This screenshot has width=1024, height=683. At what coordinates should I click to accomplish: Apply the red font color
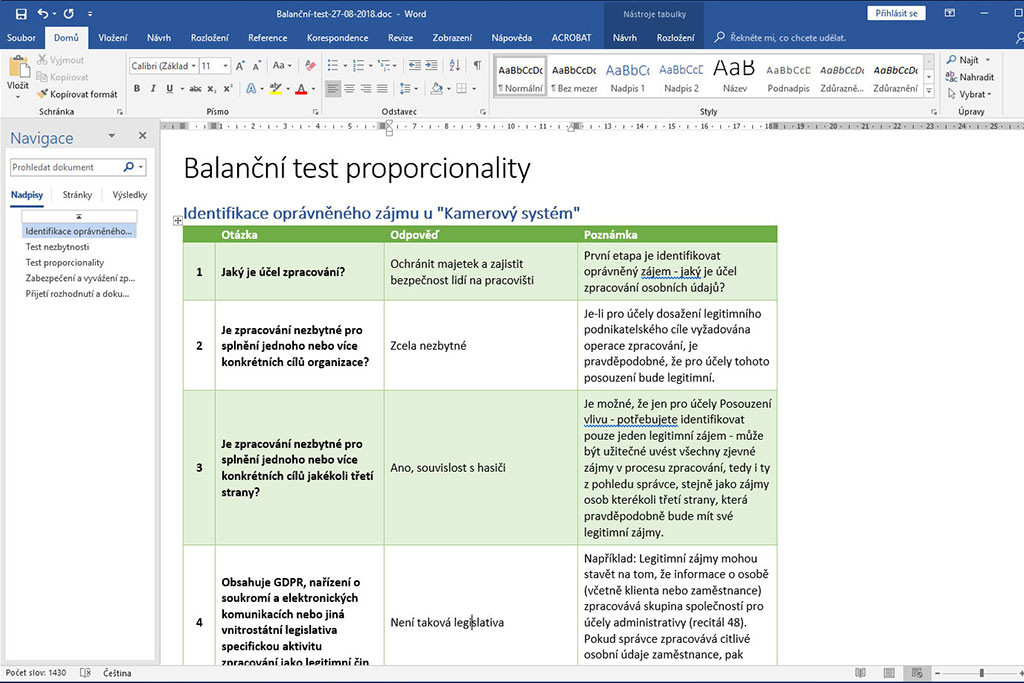pos(301,89)
